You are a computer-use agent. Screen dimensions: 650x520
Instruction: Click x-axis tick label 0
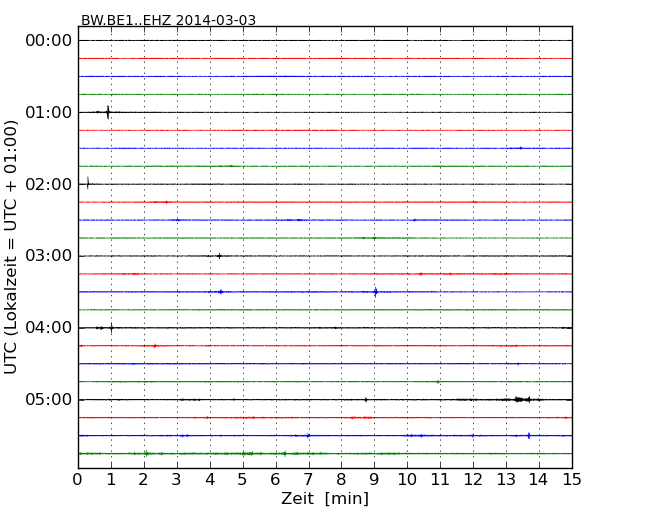(78, 480)
